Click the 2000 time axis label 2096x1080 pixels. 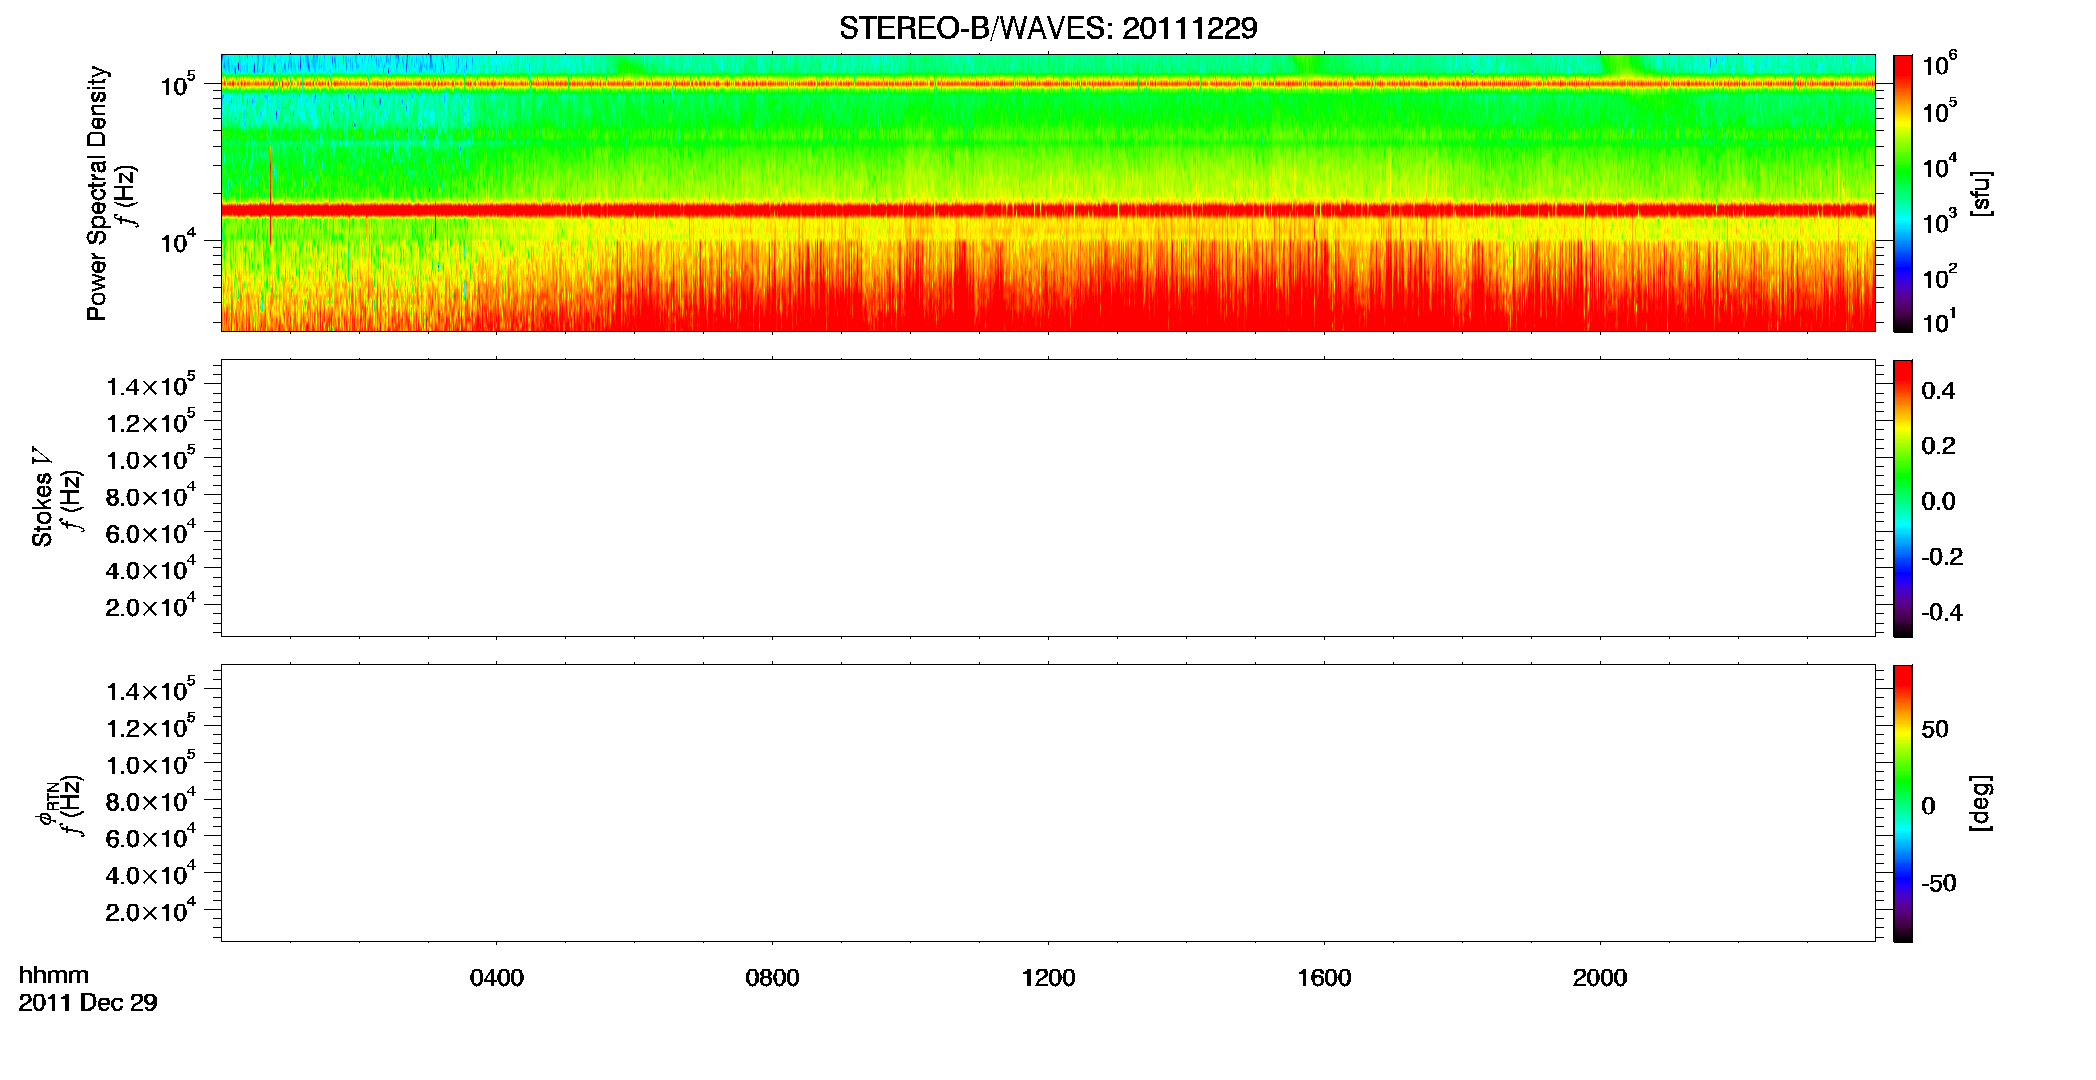(1600, 978)
